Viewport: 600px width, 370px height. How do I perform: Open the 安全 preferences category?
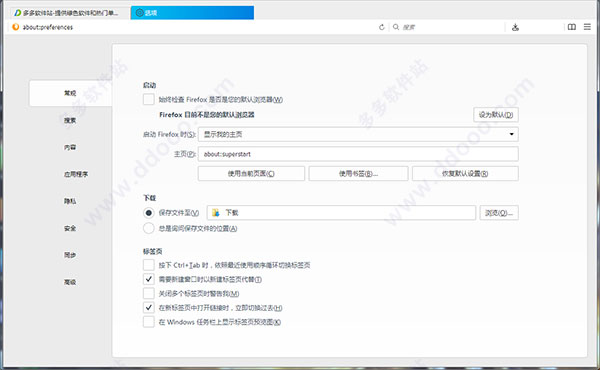70,228
